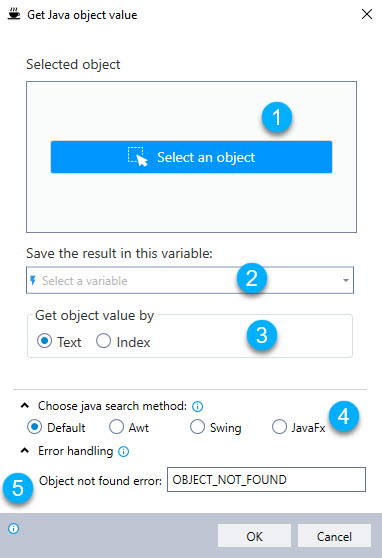Choose the Awt search method
Viewport: 382px width, 558px height.
pyautogui.click(x=129, y=427)
